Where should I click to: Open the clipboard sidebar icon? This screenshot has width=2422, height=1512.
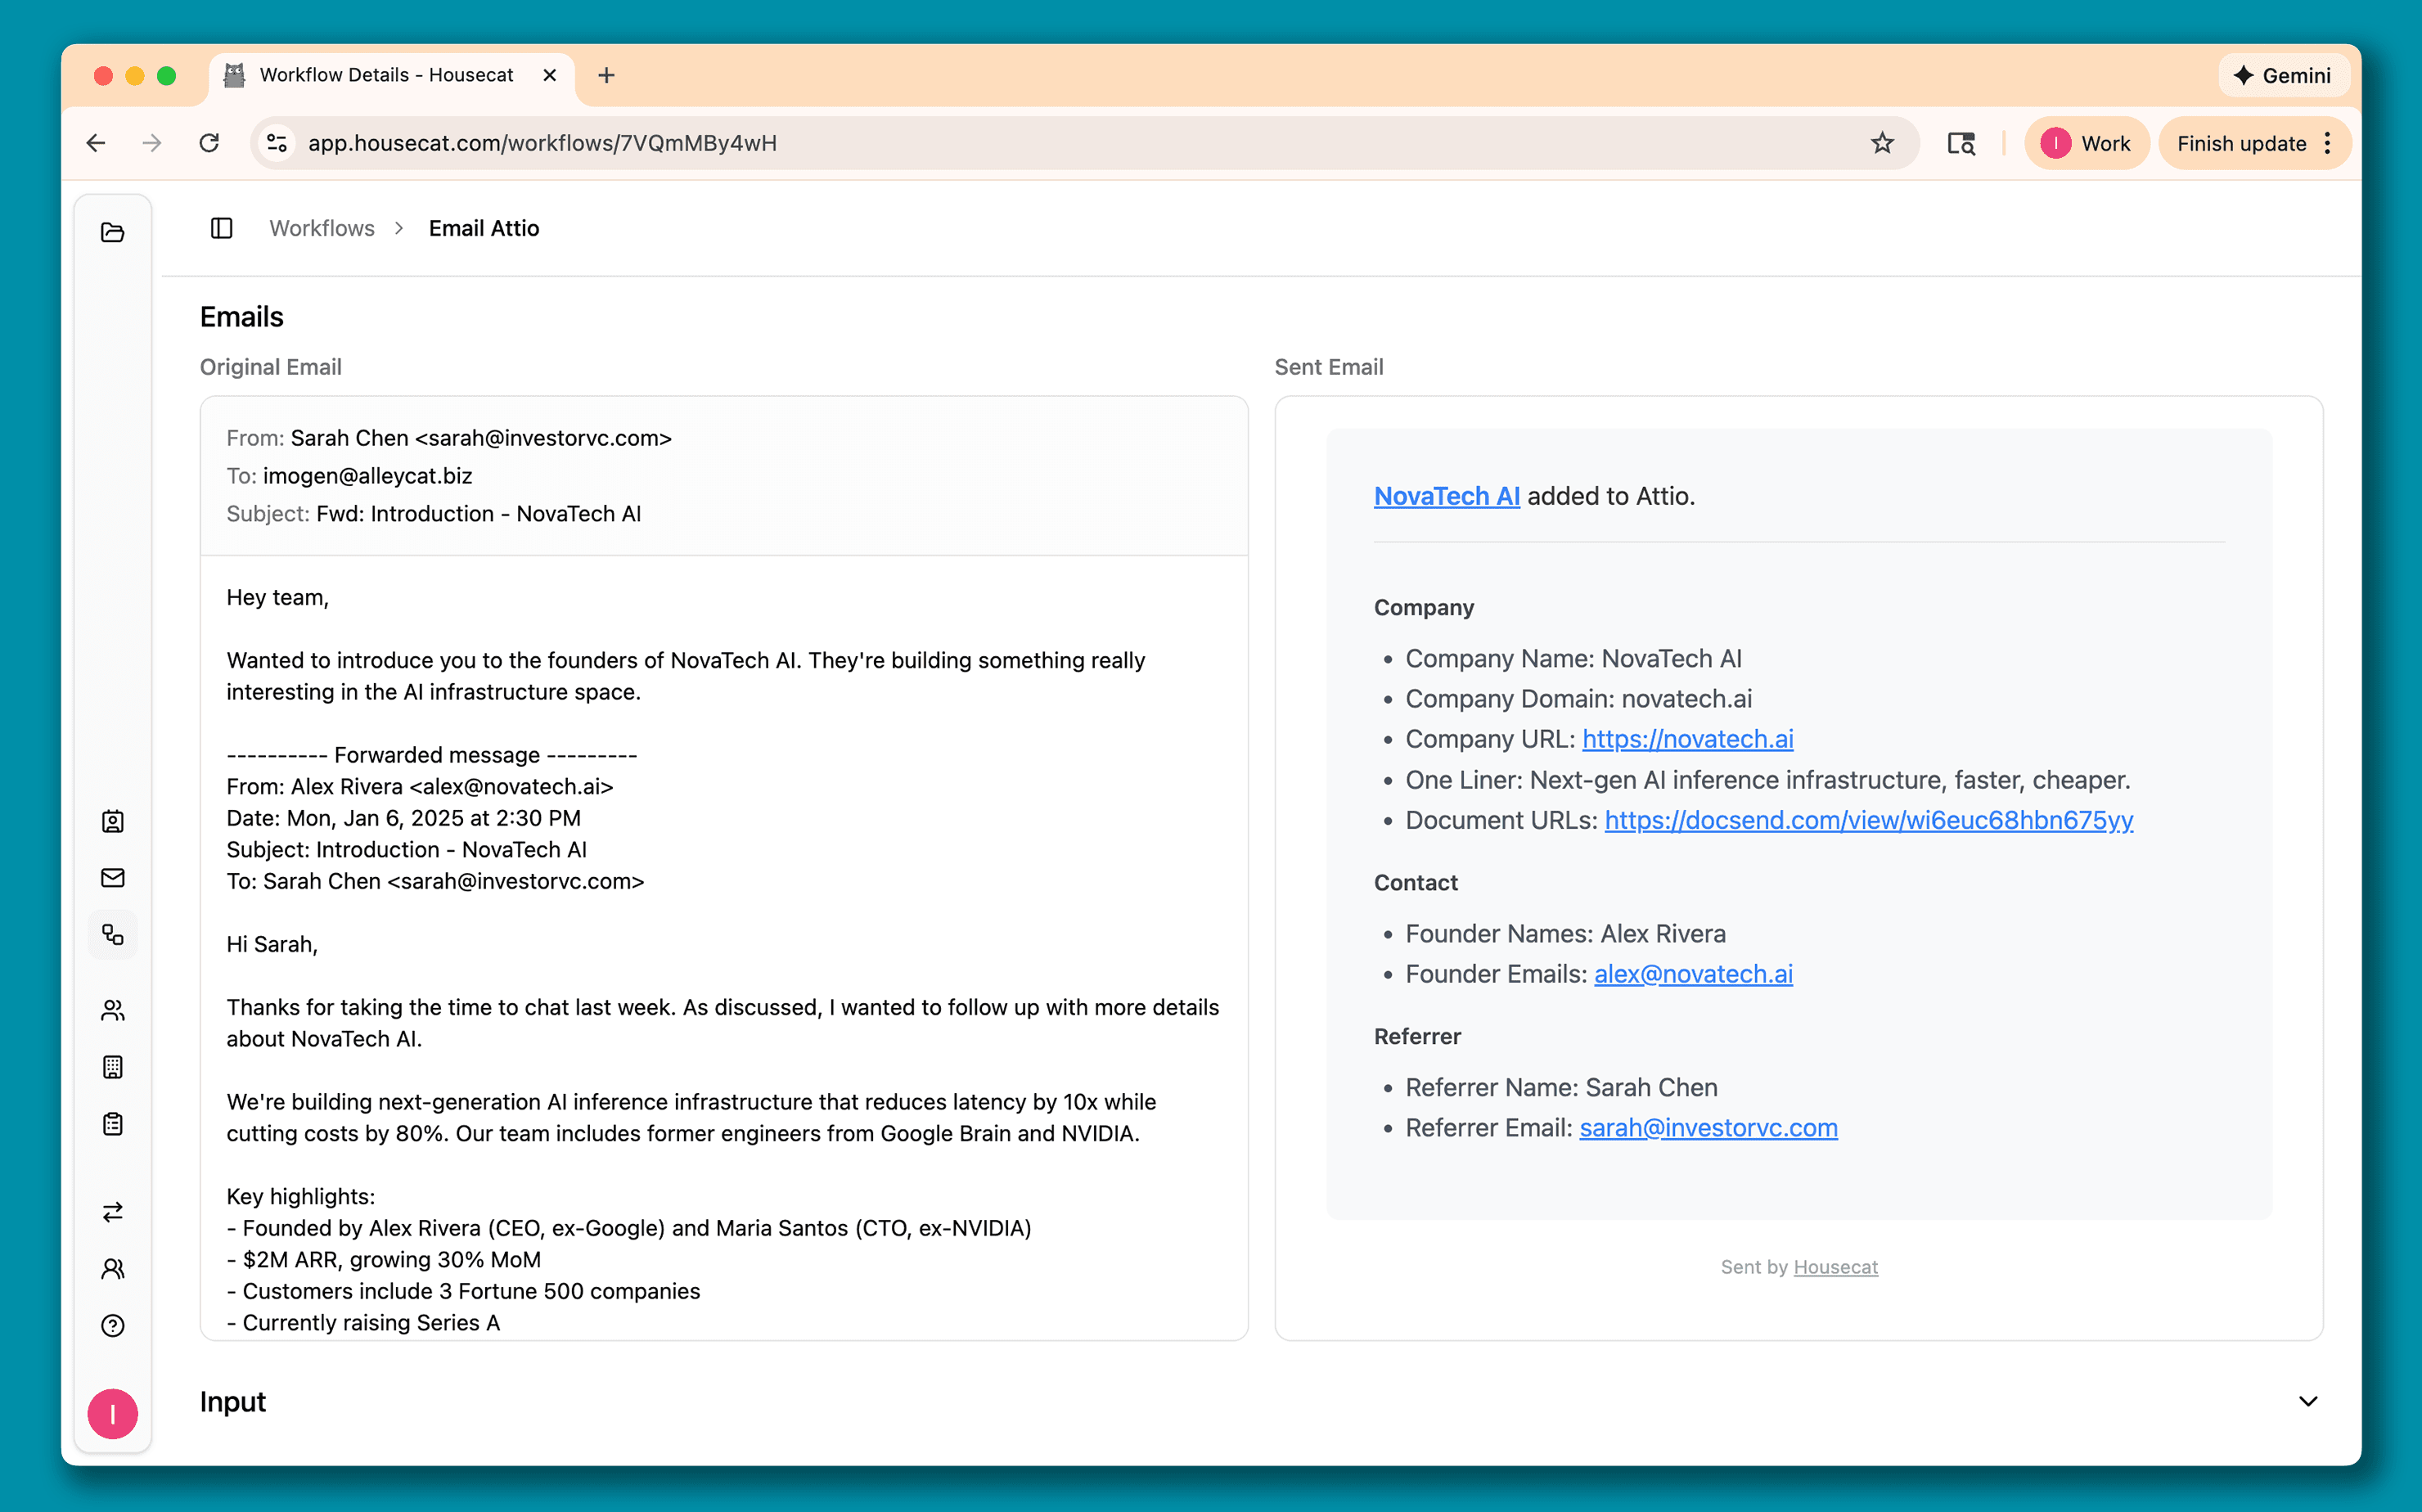(x=113, y=1124)
